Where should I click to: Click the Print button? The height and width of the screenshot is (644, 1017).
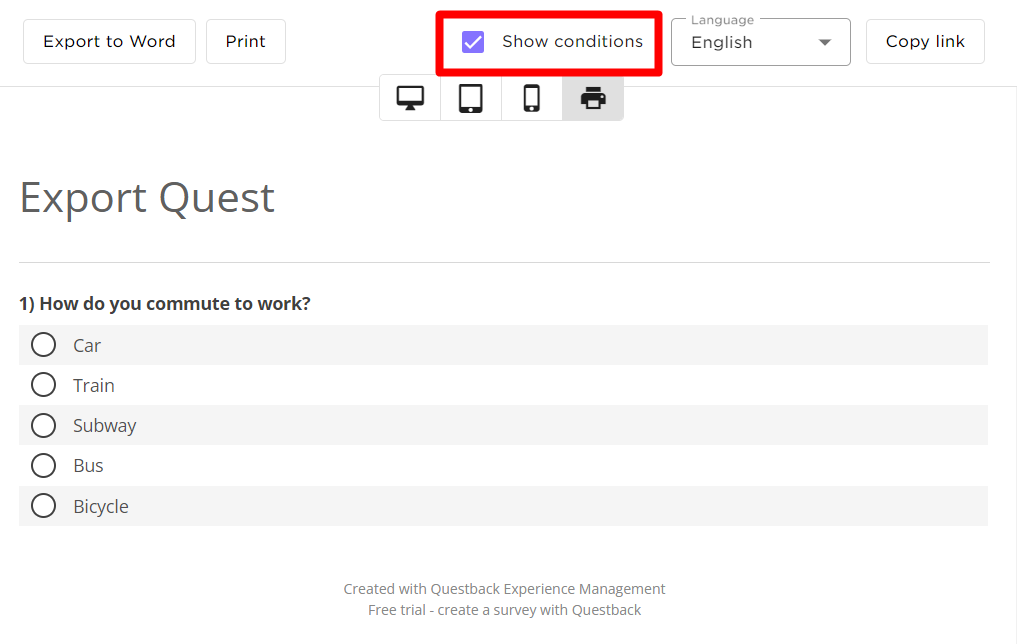pos(246,42)
